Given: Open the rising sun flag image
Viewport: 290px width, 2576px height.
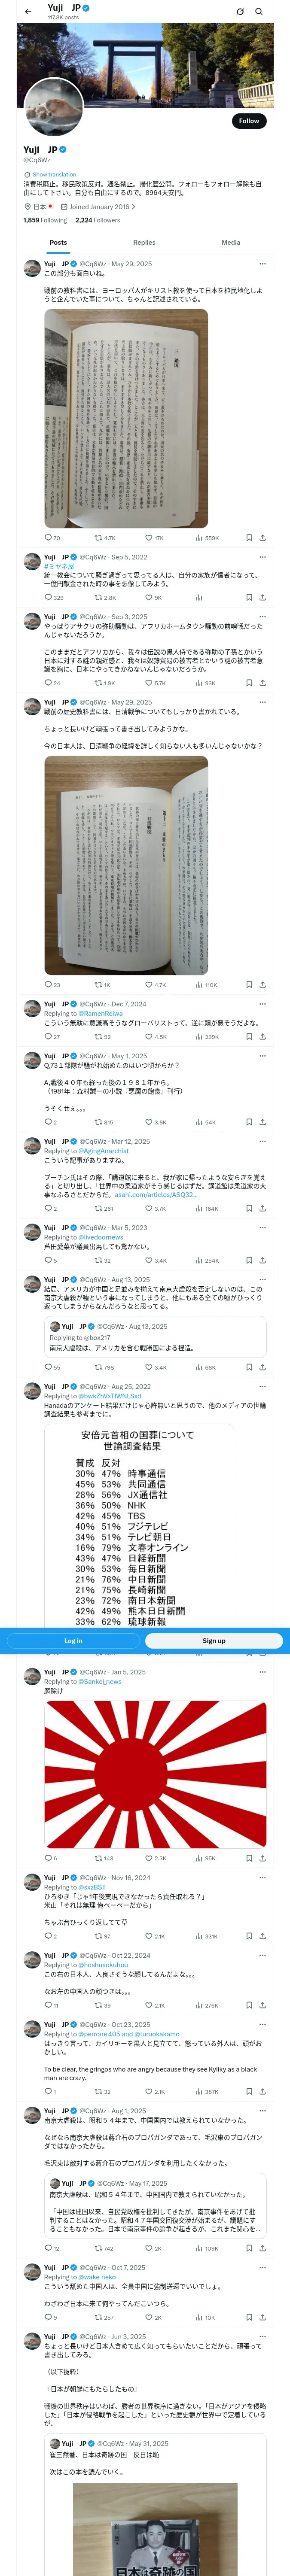Looking at the screenshot, I should coord(155,1774).
